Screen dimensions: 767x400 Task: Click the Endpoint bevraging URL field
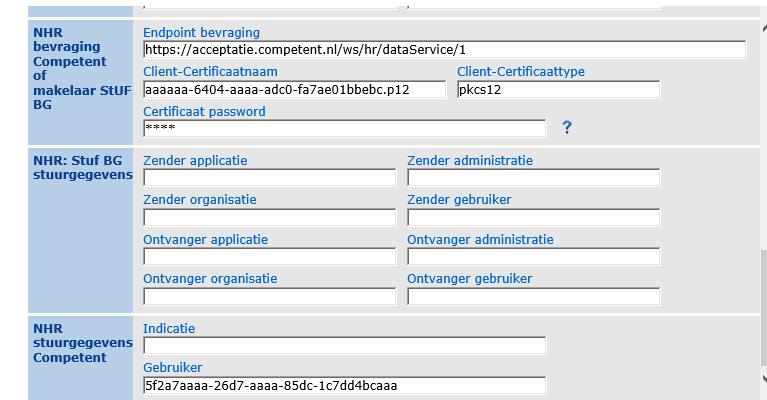click(445, 49)
